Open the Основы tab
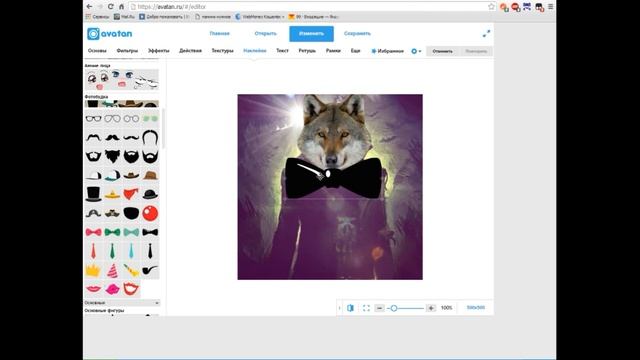 coord(97,51)
